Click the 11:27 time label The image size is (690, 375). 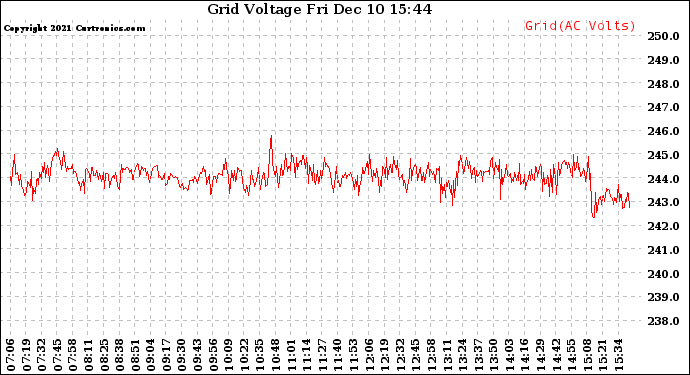click(x=323, y=355)
